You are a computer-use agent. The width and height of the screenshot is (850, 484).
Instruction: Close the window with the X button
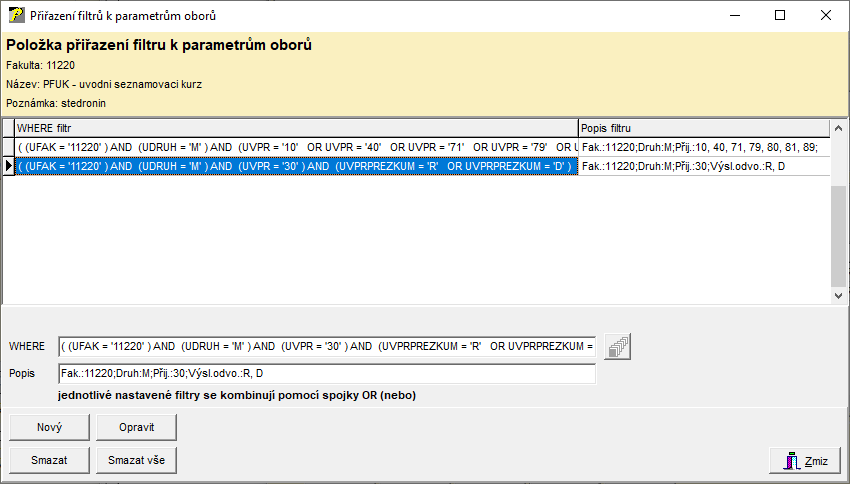(825, 16)
